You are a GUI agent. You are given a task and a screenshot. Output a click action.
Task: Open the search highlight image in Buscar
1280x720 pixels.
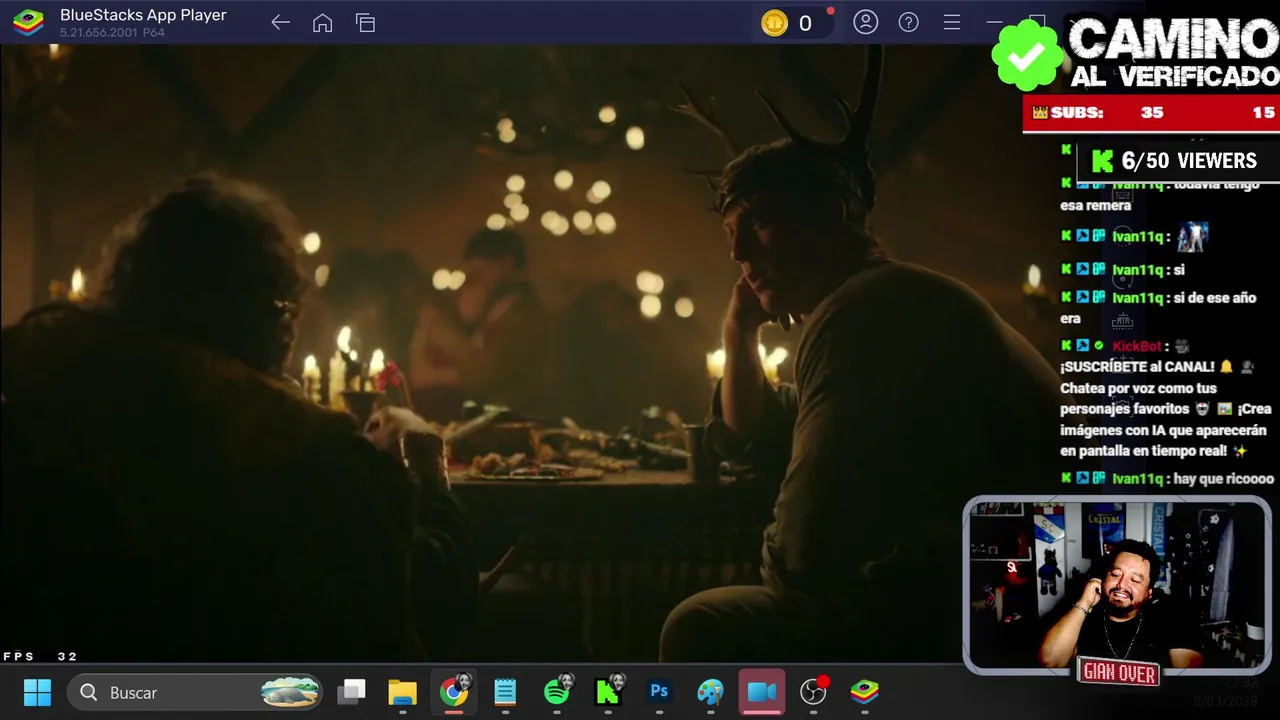pyautogui.click(x=290, y=692)
